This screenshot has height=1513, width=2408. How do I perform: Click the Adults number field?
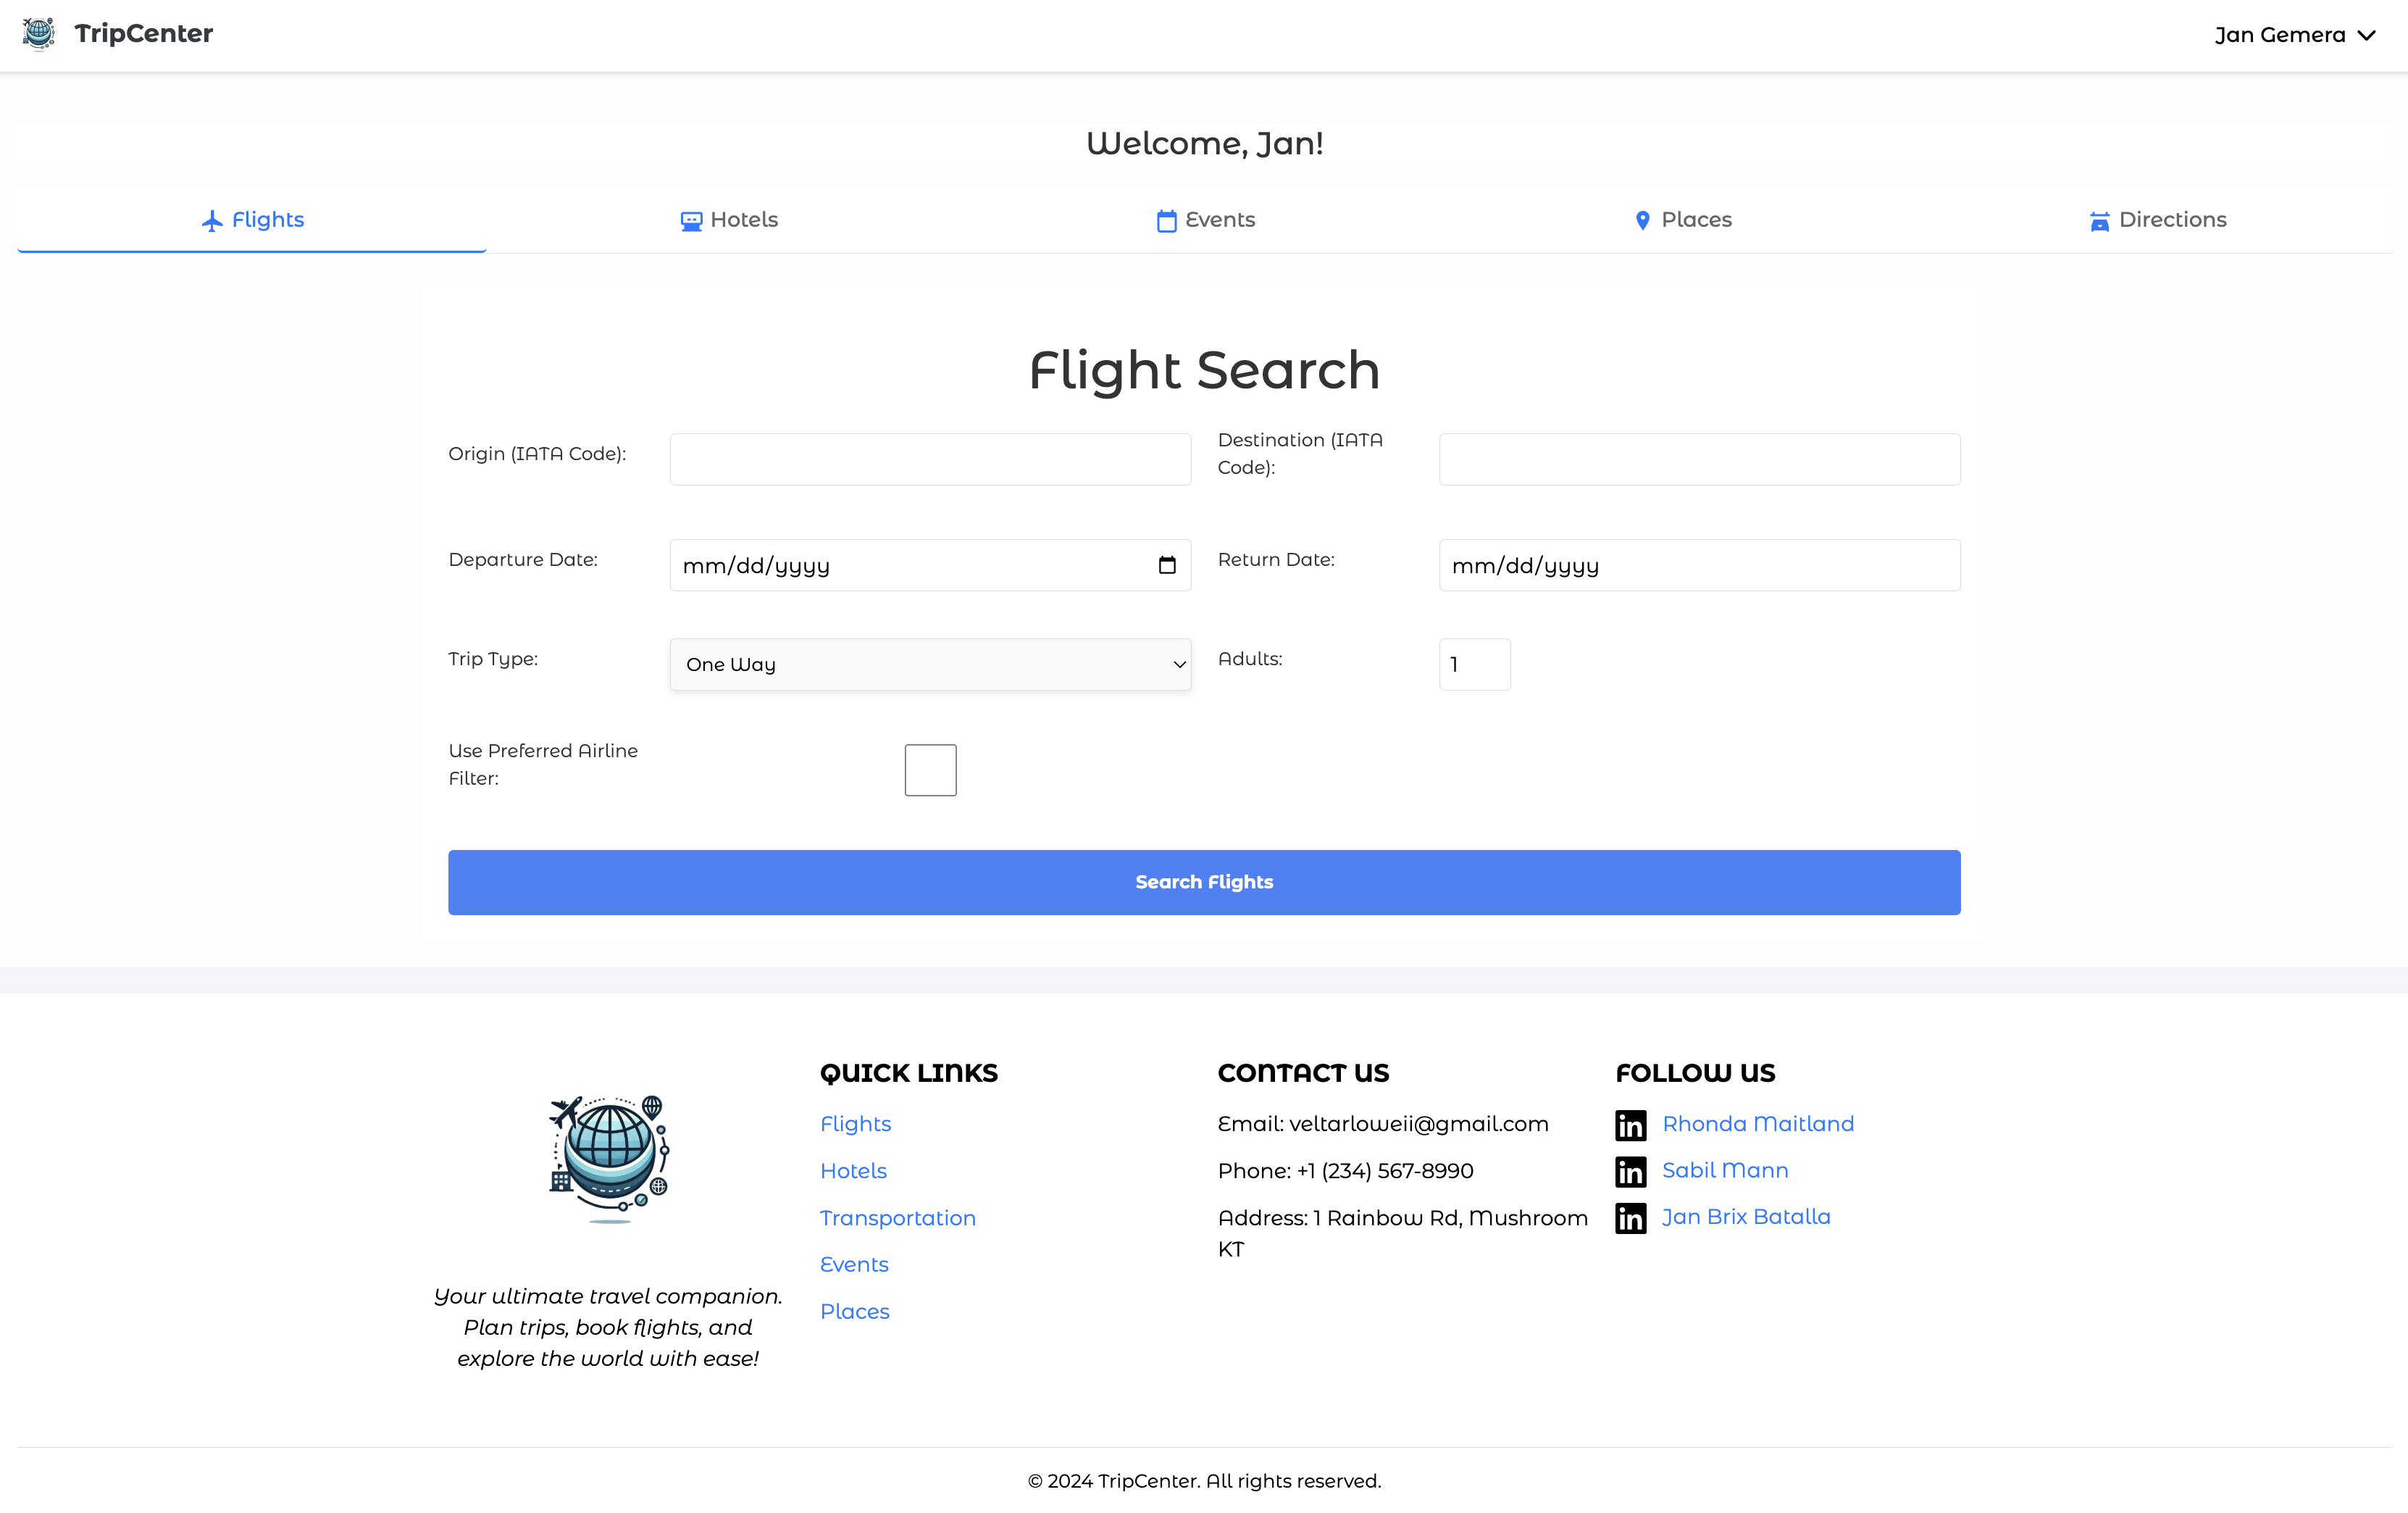pyautogui.click(x=1474, y=664)
